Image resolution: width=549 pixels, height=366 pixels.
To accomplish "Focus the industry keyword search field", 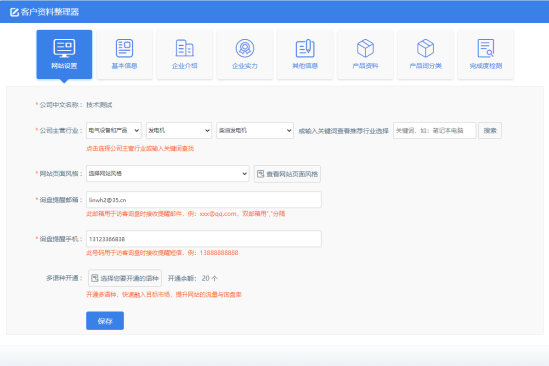I will click(435, 130).
